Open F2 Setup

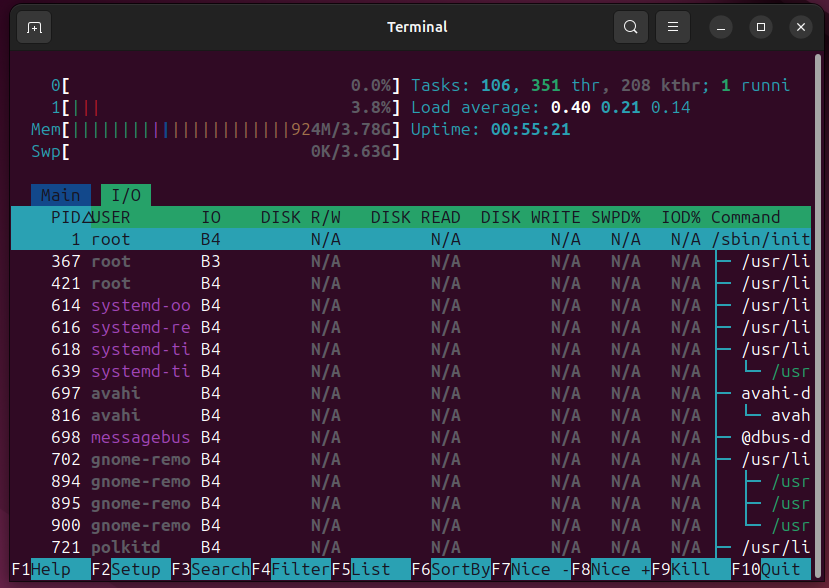131,569
